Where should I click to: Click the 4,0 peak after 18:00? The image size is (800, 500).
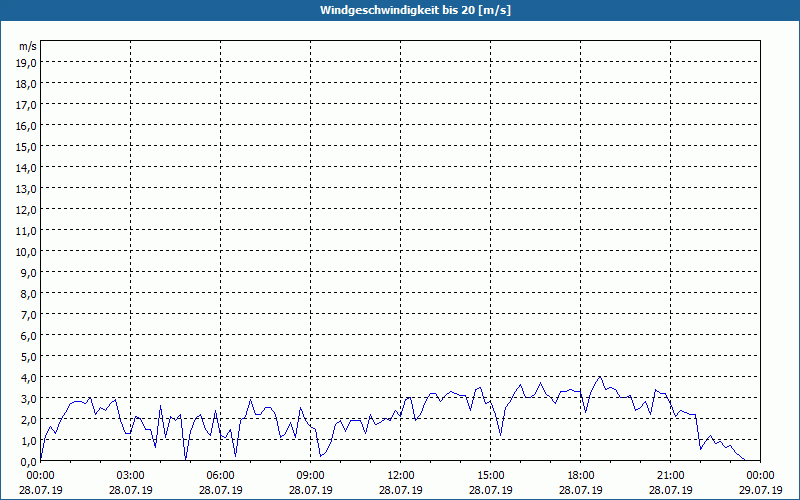click(x=600, y=377)
